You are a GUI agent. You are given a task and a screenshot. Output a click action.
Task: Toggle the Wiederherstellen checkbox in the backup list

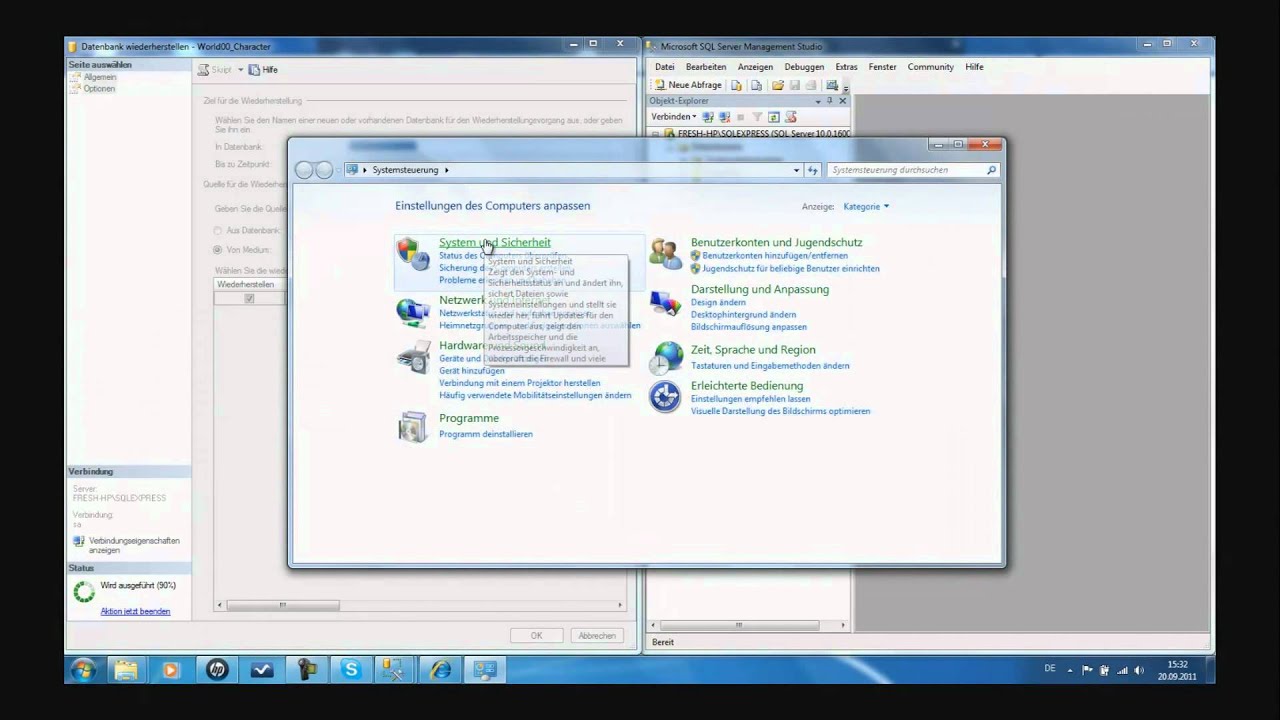(250, 298)
